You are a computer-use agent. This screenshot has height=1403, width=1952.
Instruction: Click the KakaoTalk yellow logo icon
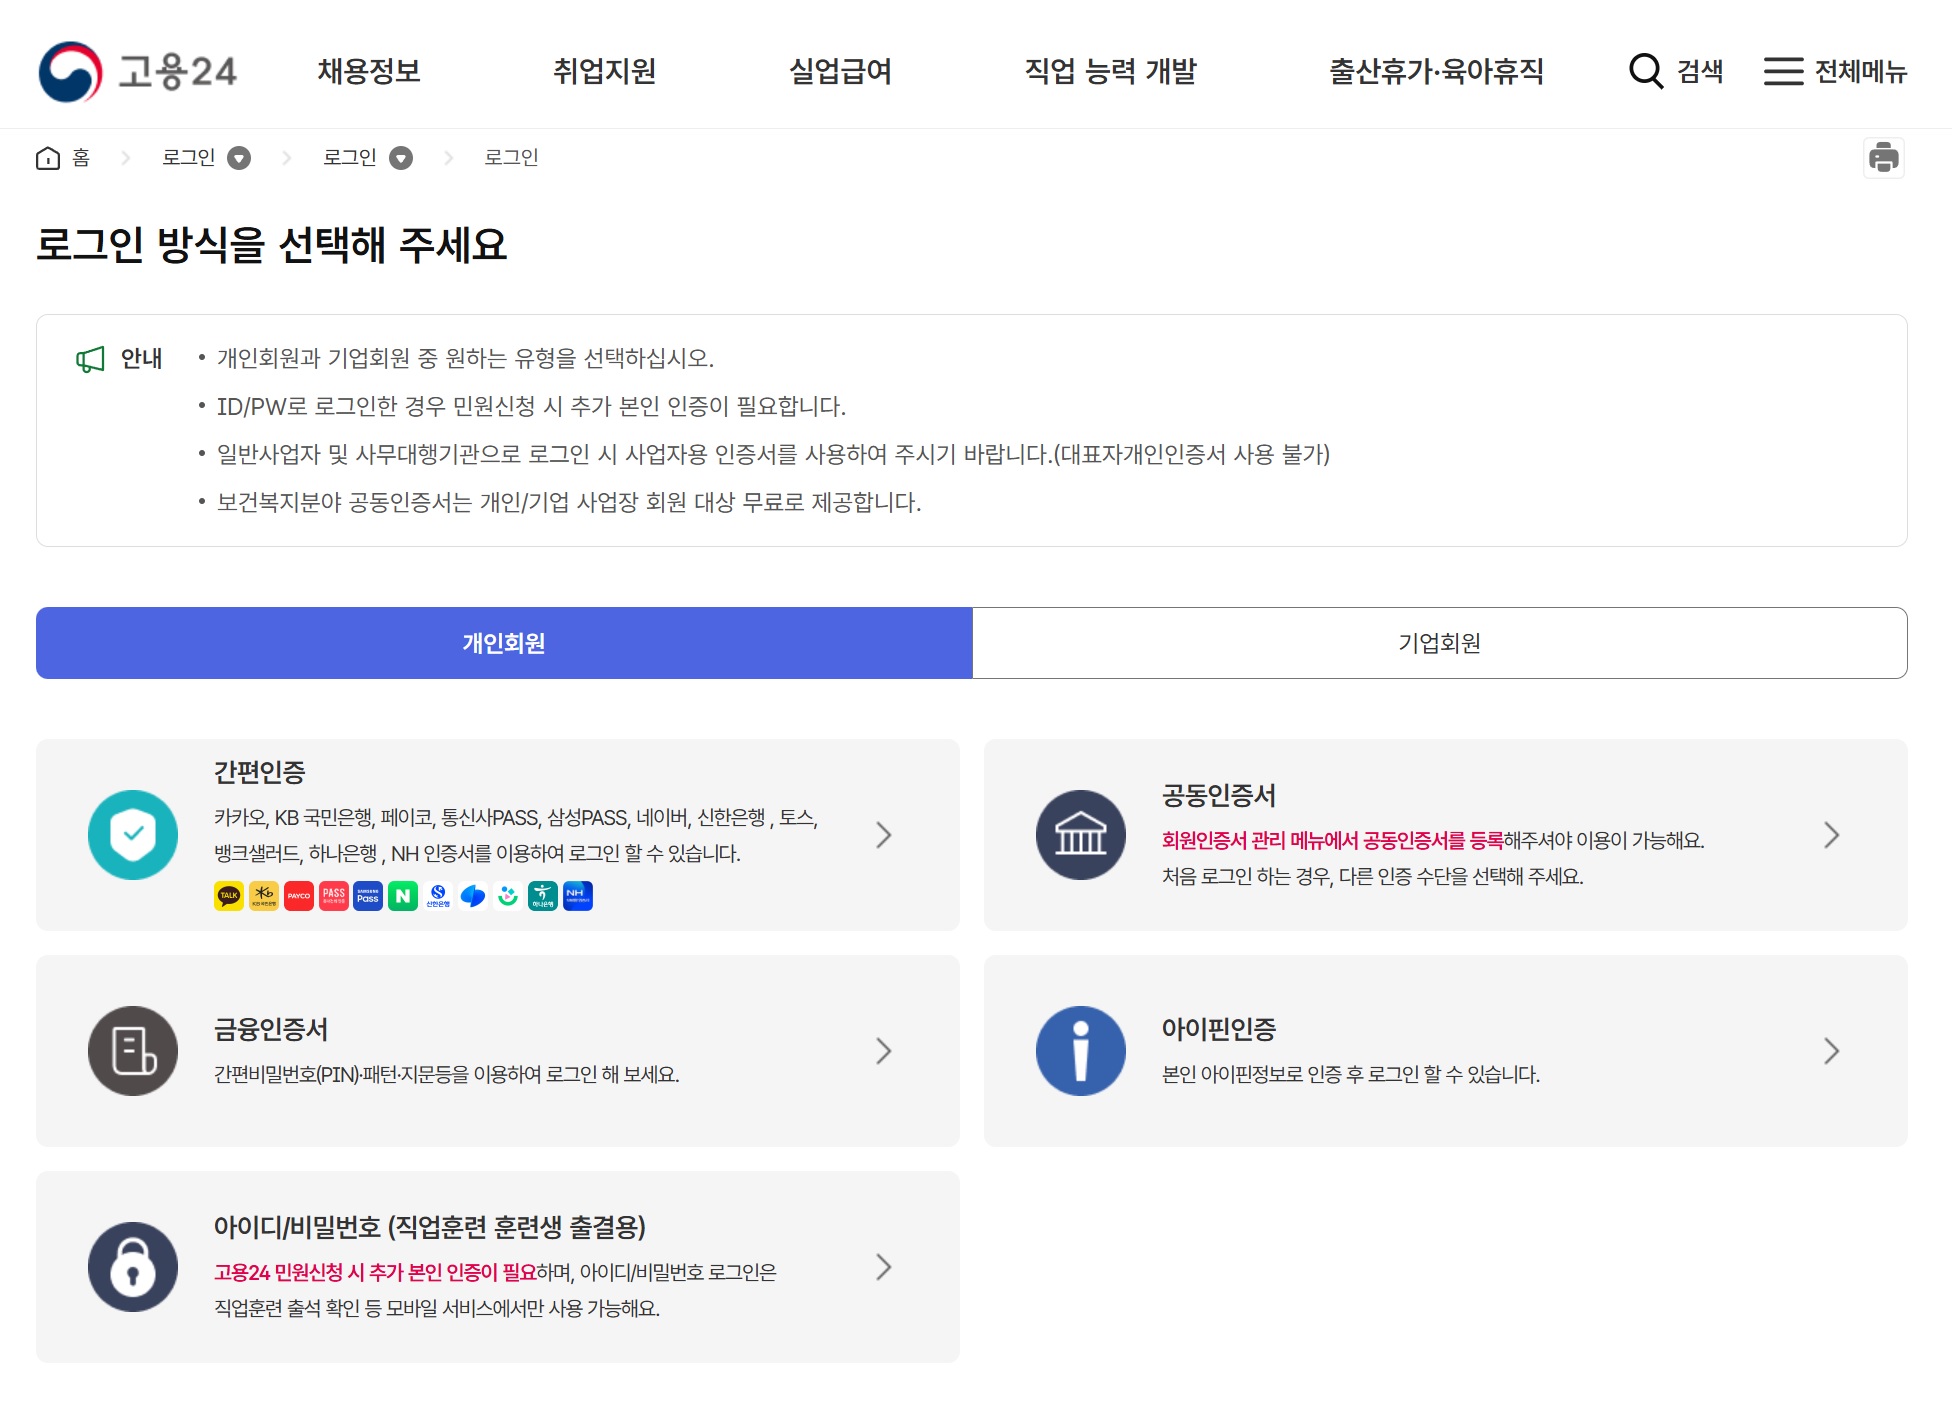click(x=229, y=896)
